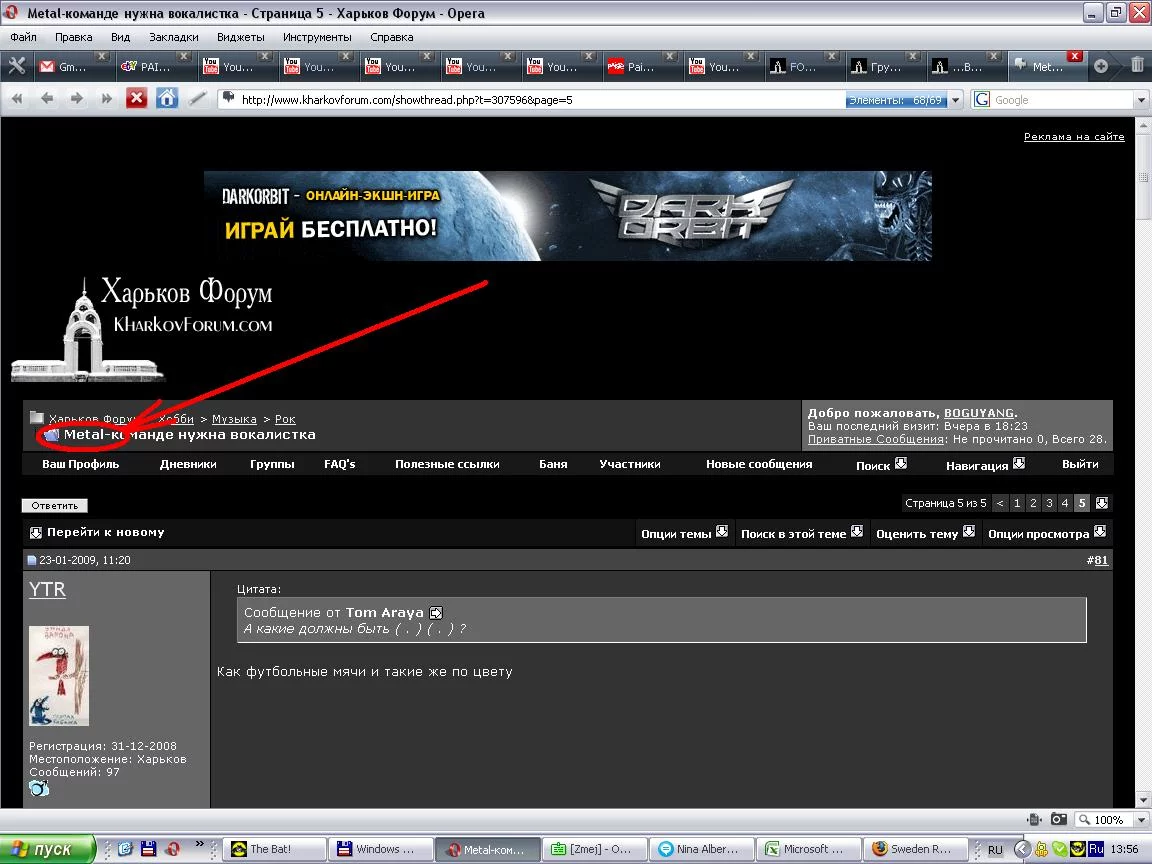The width and height of the screenshot is (1152, 864).
Task: Click the status icon under YTR's post count
Action: 39,788
